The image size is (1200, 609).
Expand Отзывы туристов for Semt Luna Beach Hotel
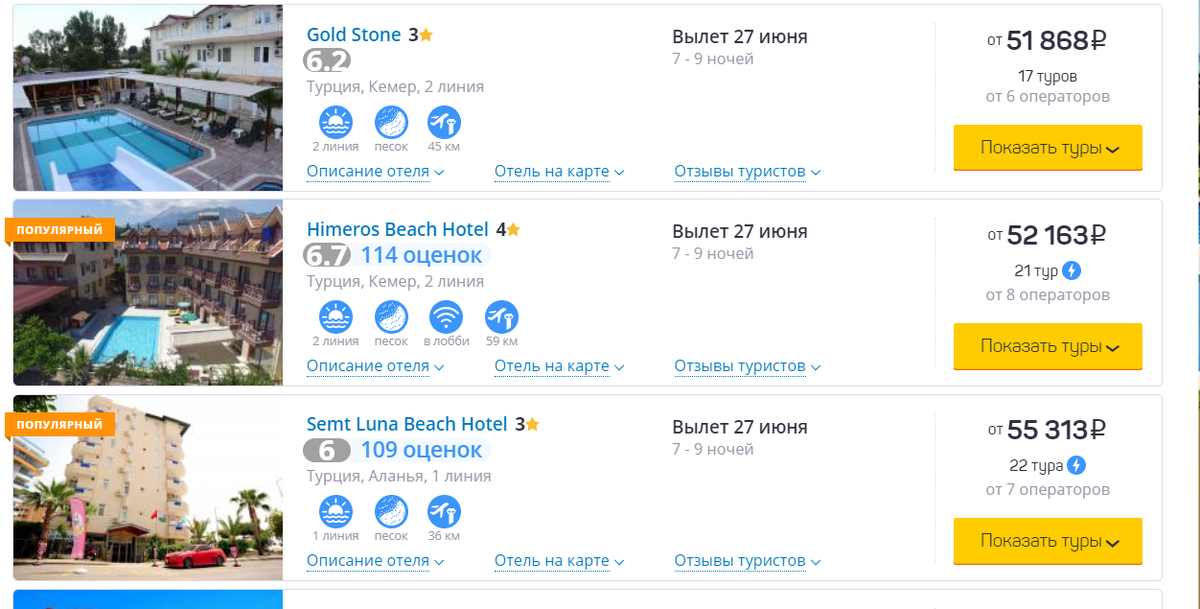coord(746,561)
